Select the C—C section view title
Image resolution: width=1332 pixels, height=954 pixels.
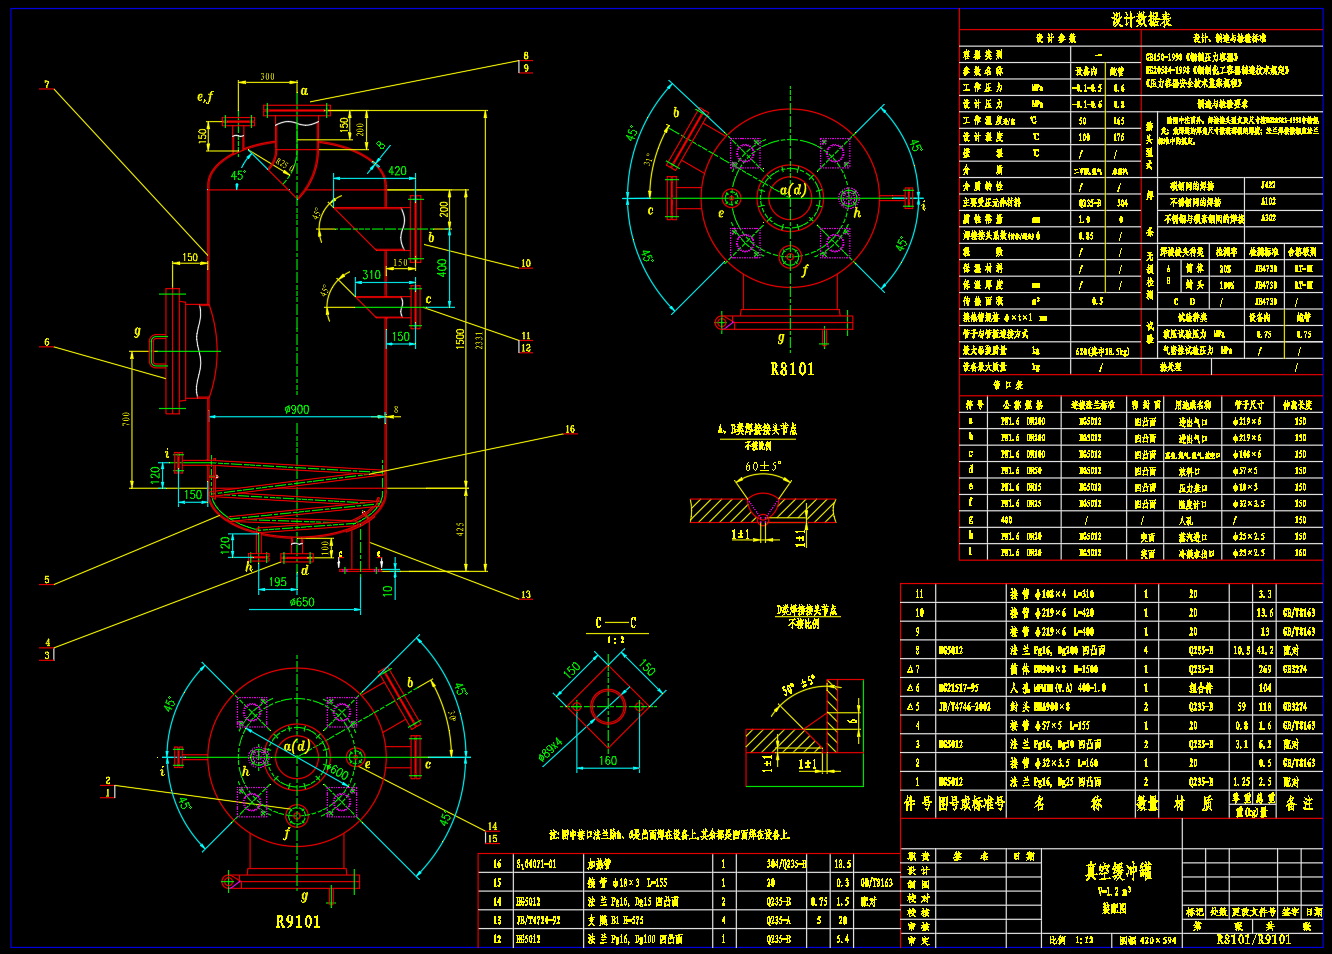[616, 623]
